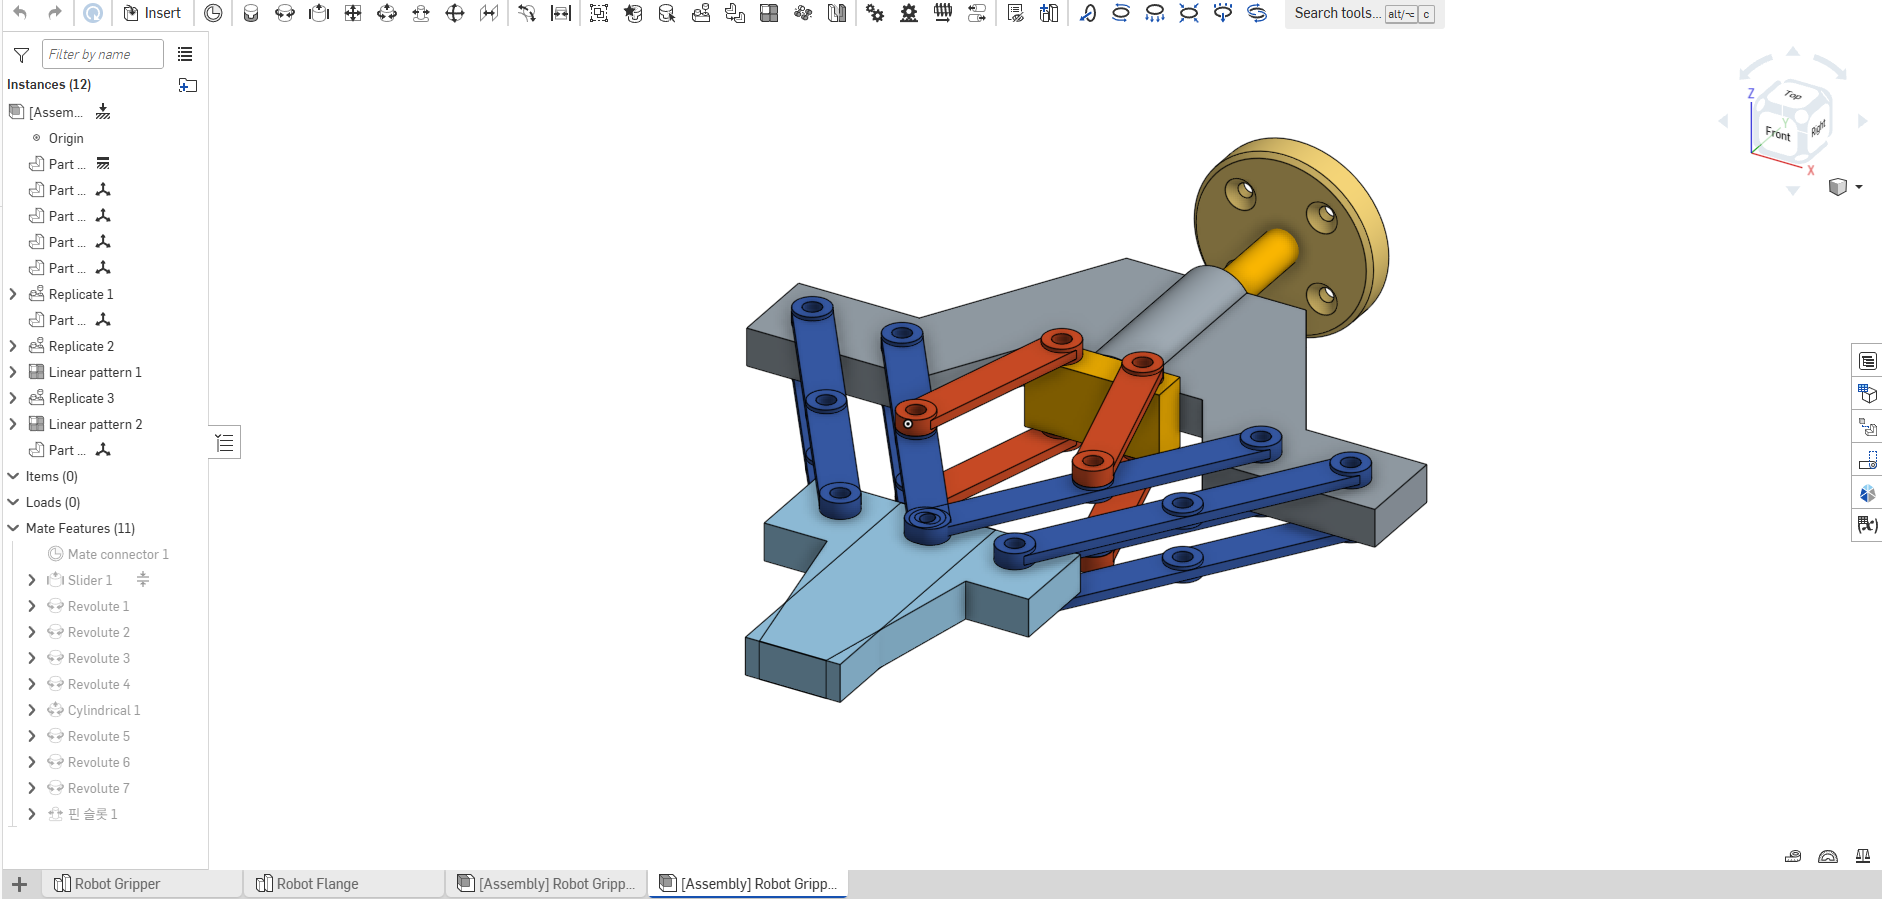Select the Parallel mate tool
1882x899 pixels.
point(489,13)
